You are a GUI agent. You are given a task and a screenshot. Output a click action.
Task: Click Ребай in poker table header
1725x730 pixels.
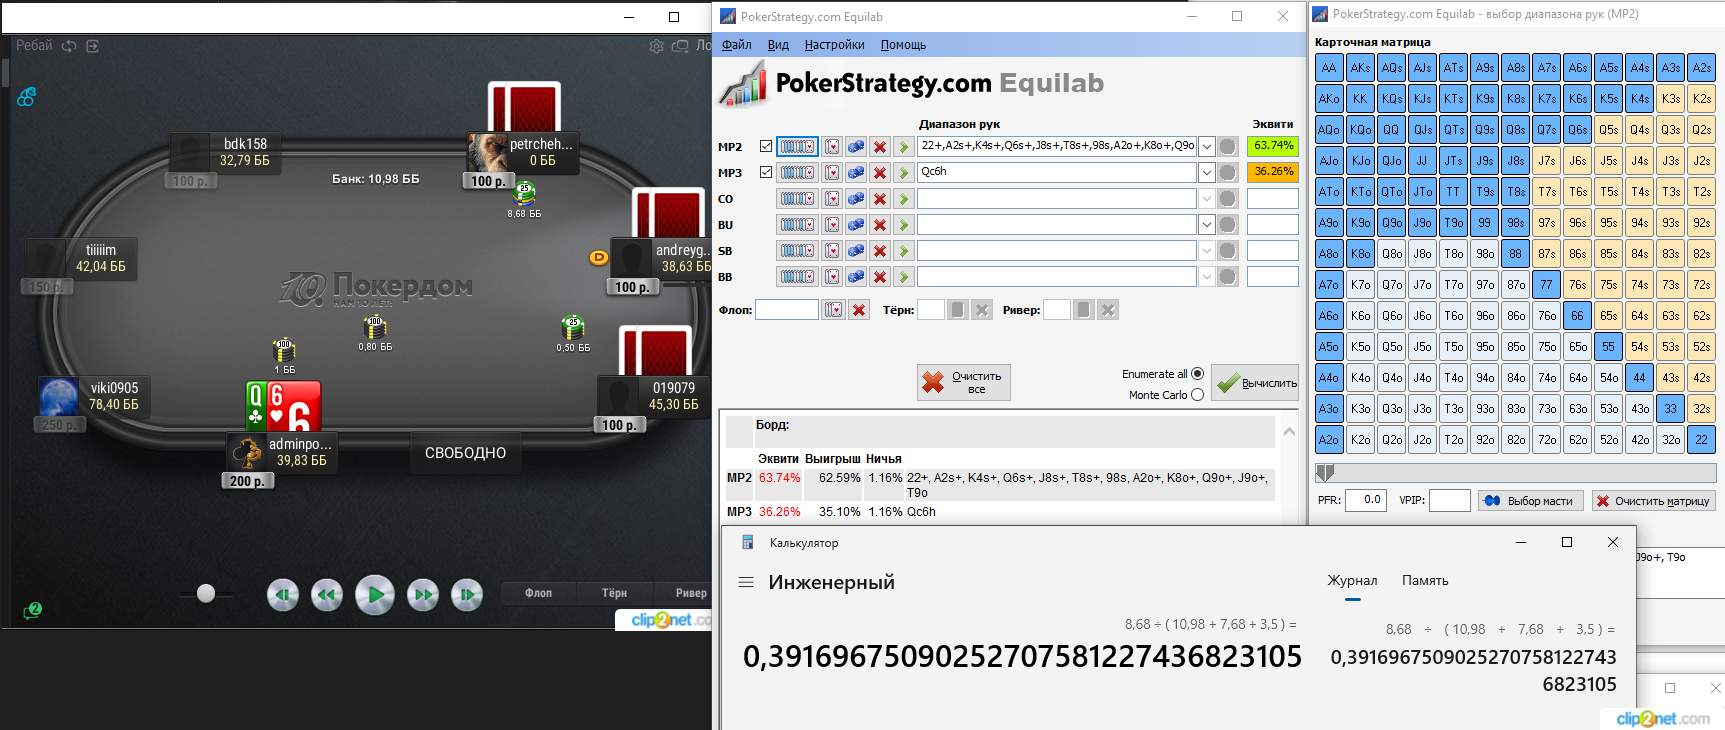(34, 46)
